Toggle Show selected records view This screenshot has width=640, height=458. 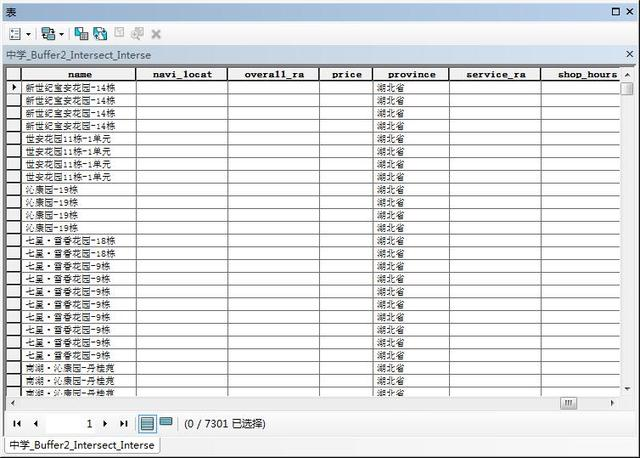[166, 422]
